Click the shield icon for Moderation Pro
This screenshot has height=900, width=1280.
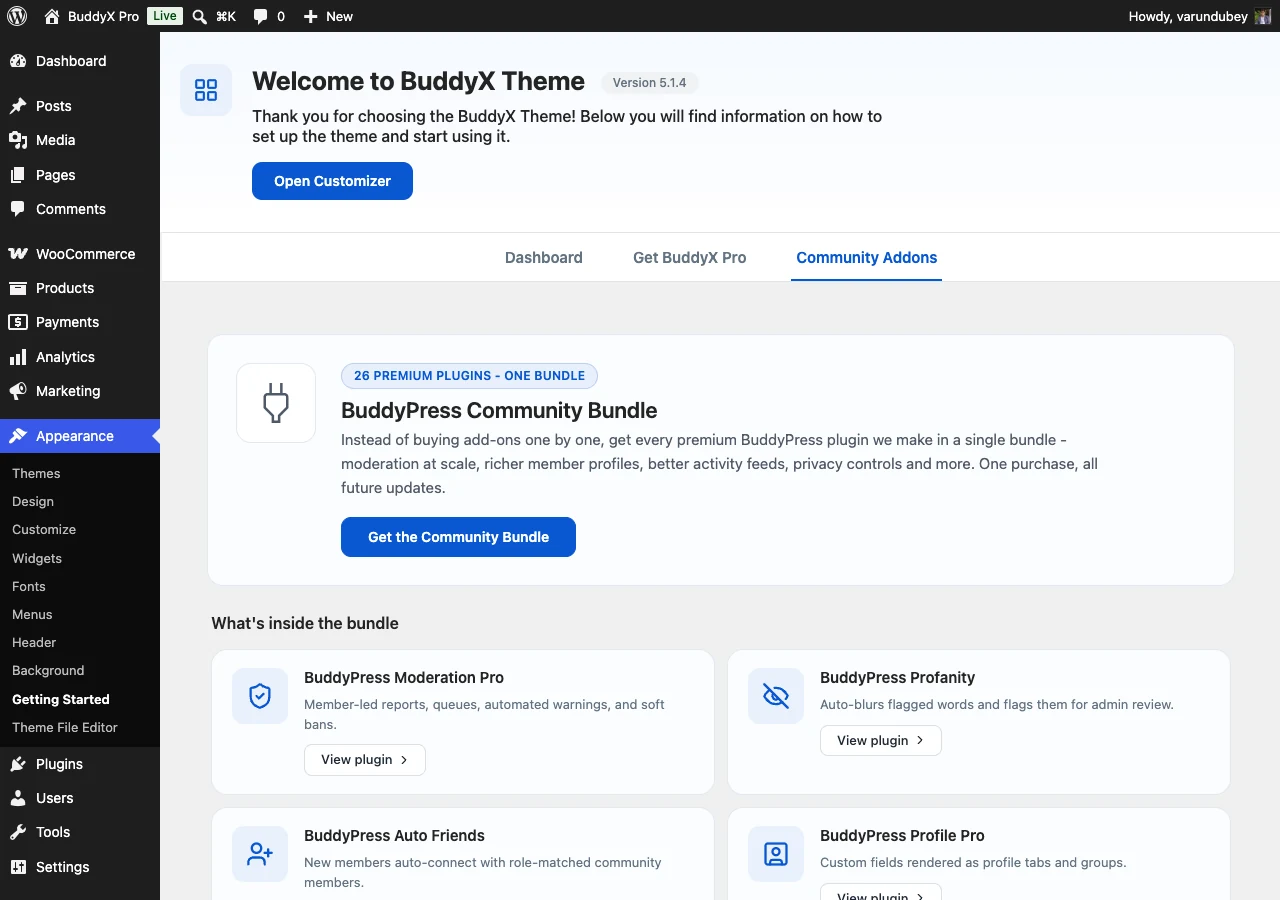coord(260,696)
